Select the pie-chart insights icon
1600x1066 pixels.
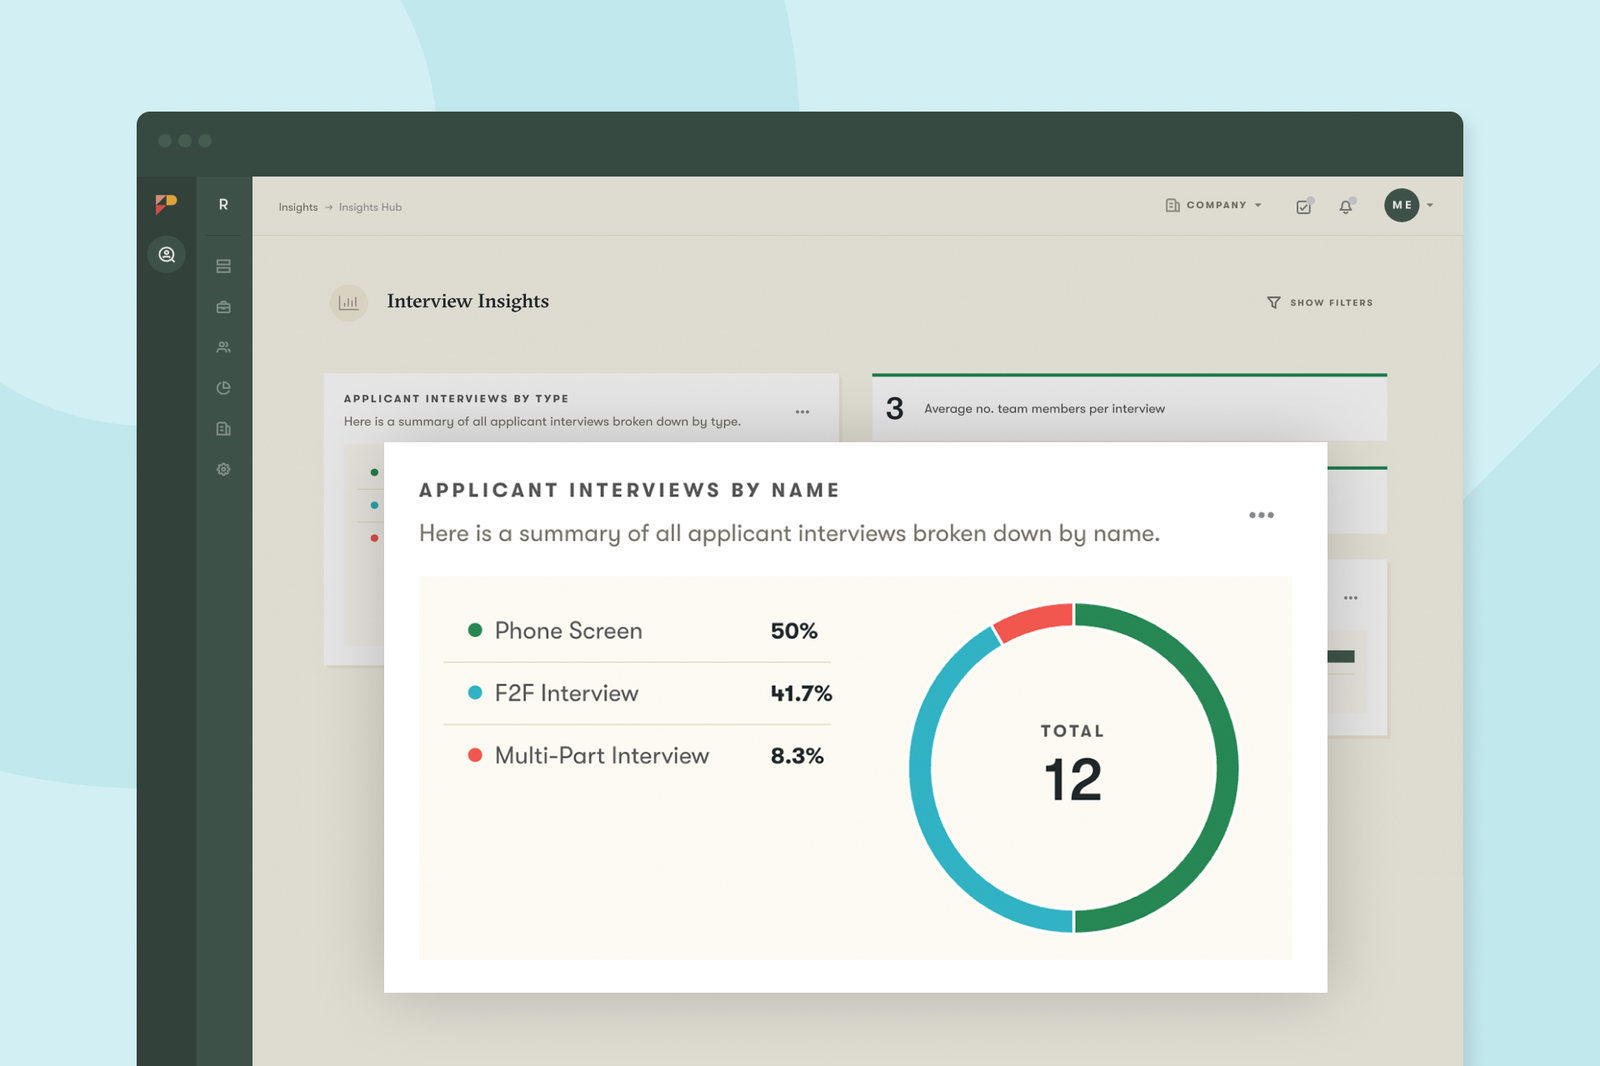point(223,388)
